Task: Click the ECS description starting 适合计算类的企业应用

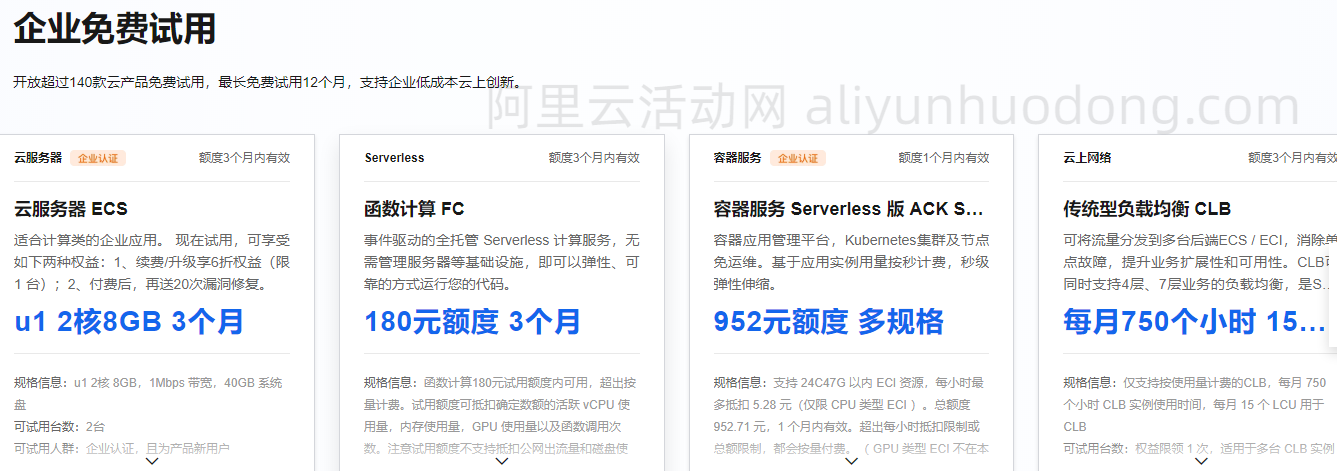Action: coord(152,262)
